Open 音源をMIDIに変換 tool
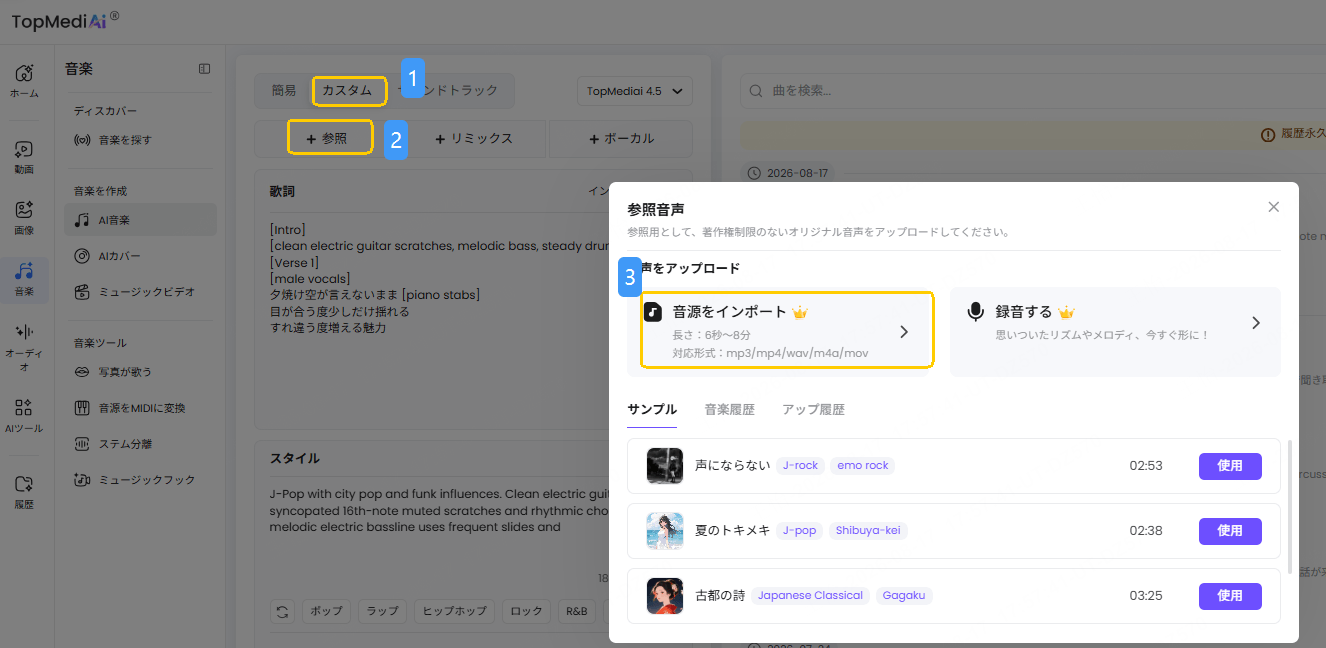The image size is (1326, 648). (x=140, y=408)
